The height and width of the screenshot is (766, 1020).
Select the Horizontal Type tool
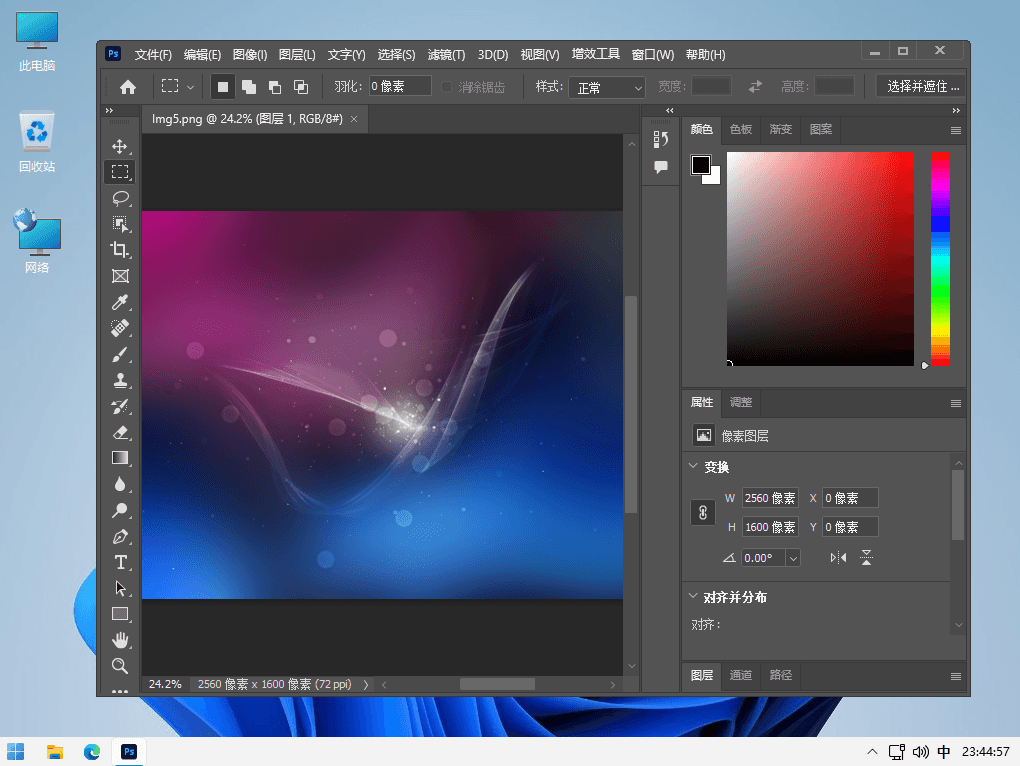120,562
